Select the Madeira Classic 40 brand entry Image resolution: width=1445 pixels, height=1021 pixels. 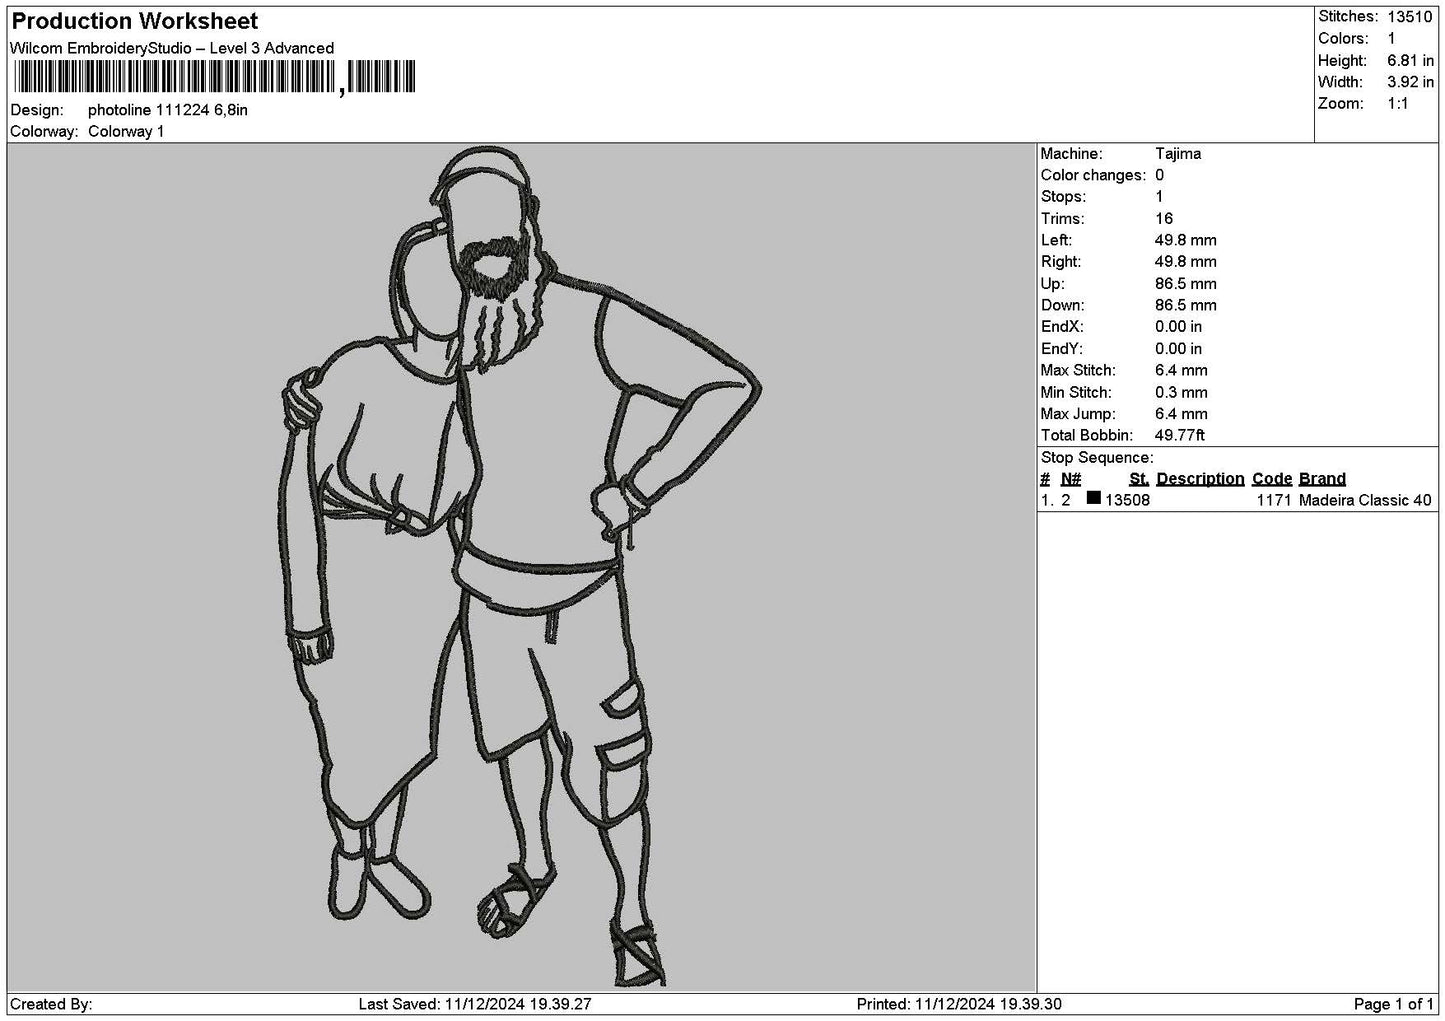[1365, 500]
